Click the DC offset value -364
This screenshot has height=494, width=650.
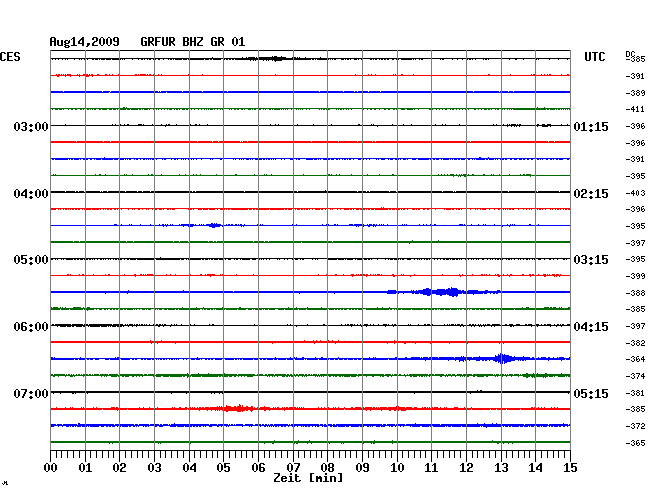pos(635,359)
